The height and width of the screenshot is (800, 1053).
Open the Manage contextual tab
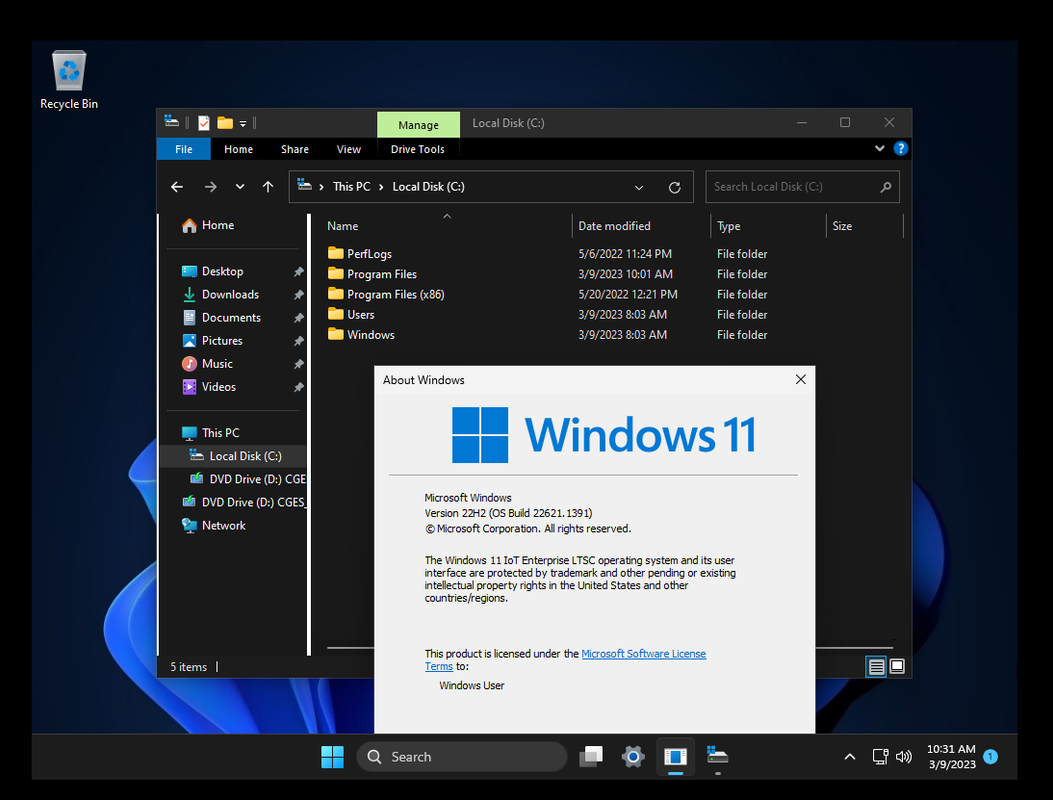pos(418,125)
